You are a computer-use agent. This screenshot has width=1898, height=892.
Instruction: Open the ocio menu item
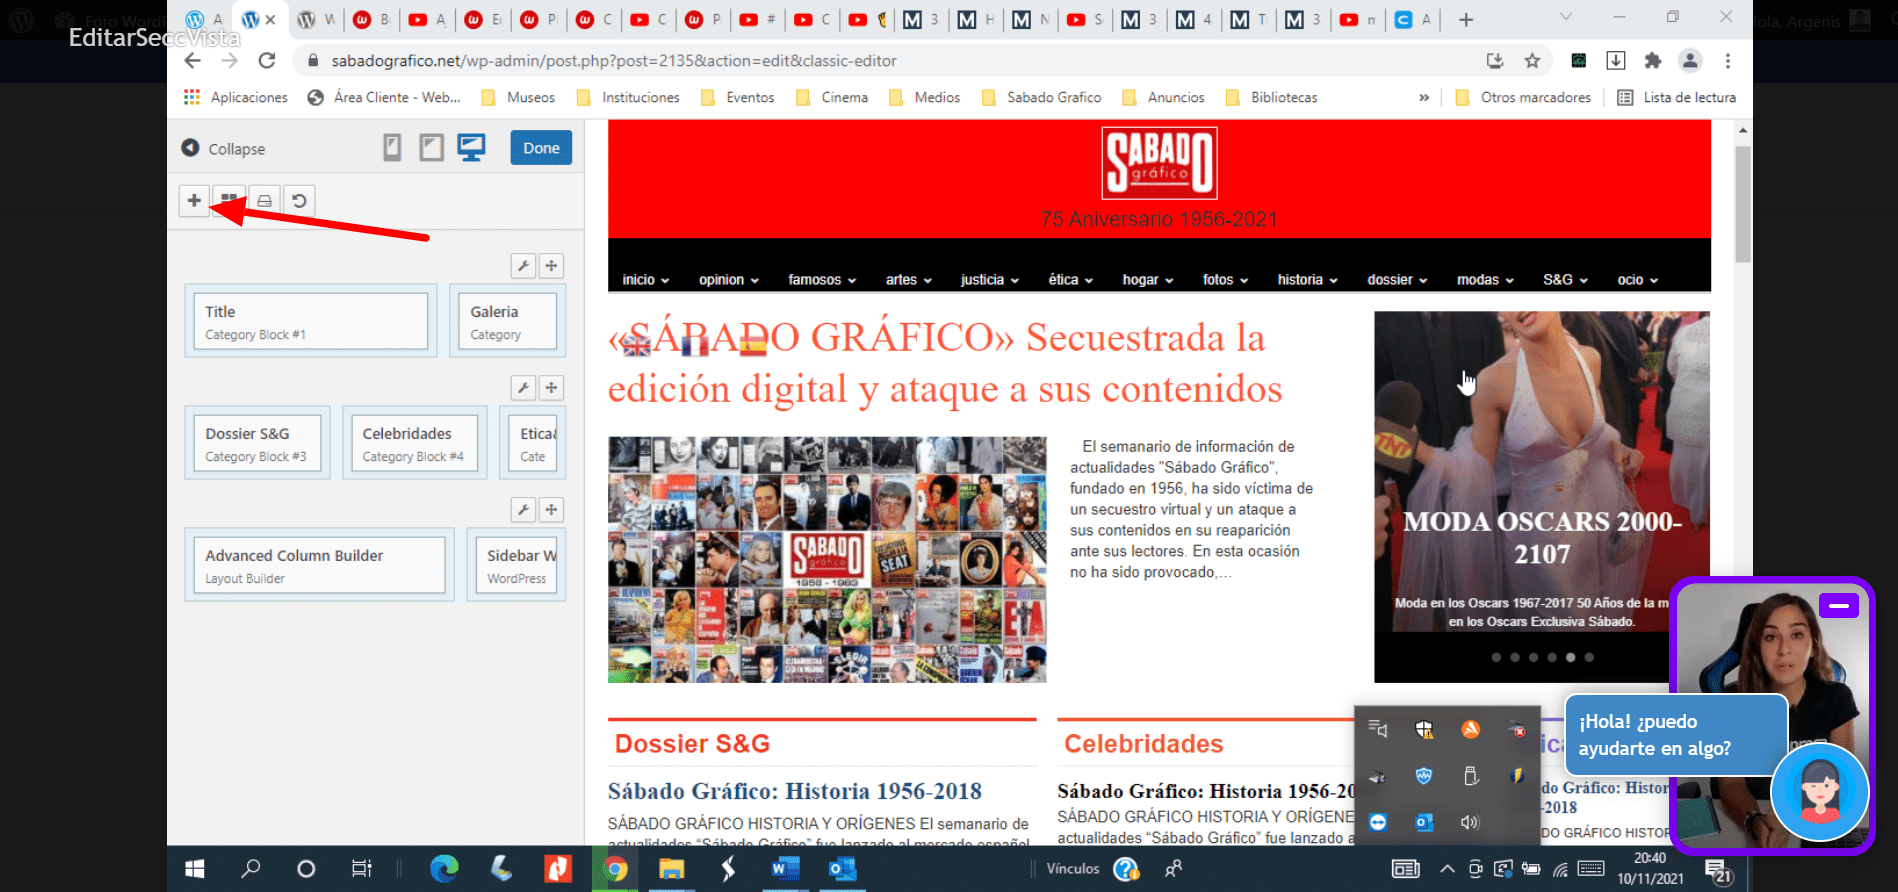[x=1637, y=280]
